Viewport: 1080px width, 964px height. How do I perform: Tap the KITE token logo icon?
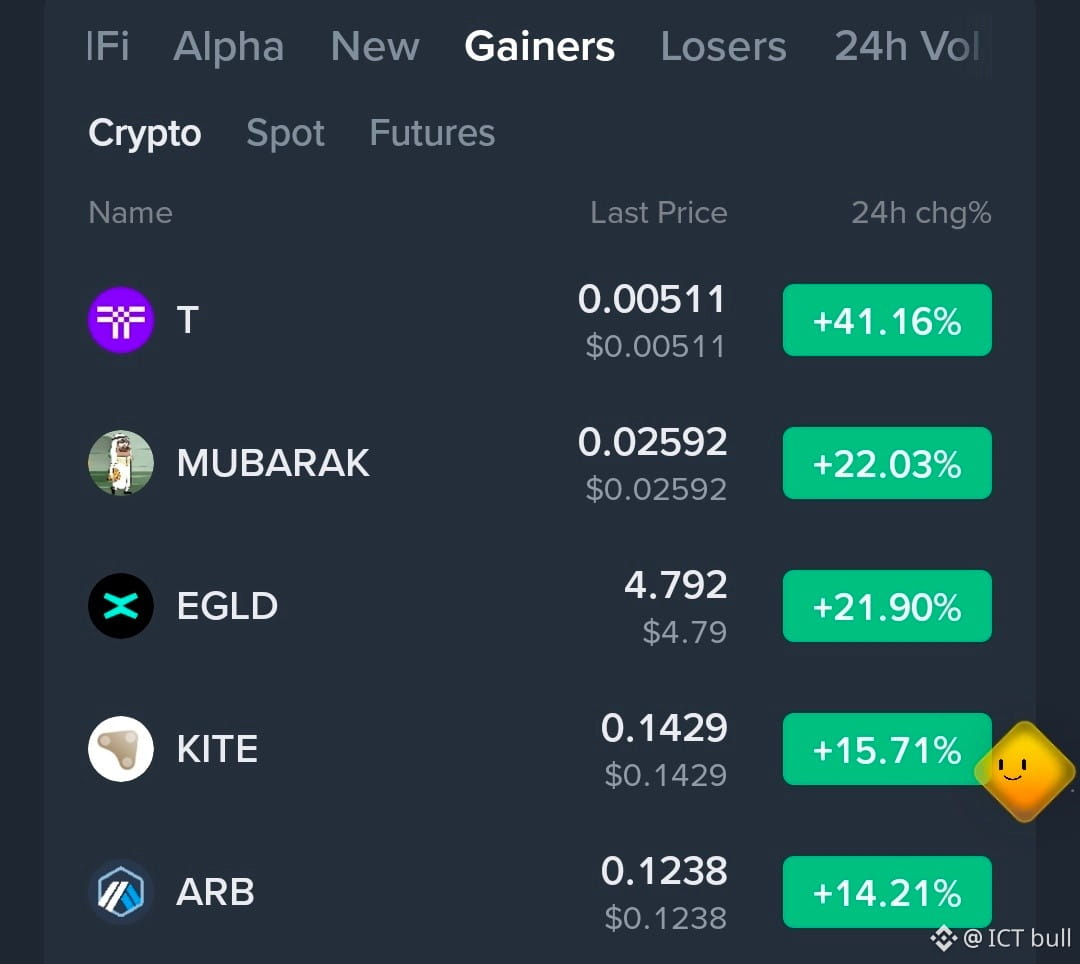[121, 748]
